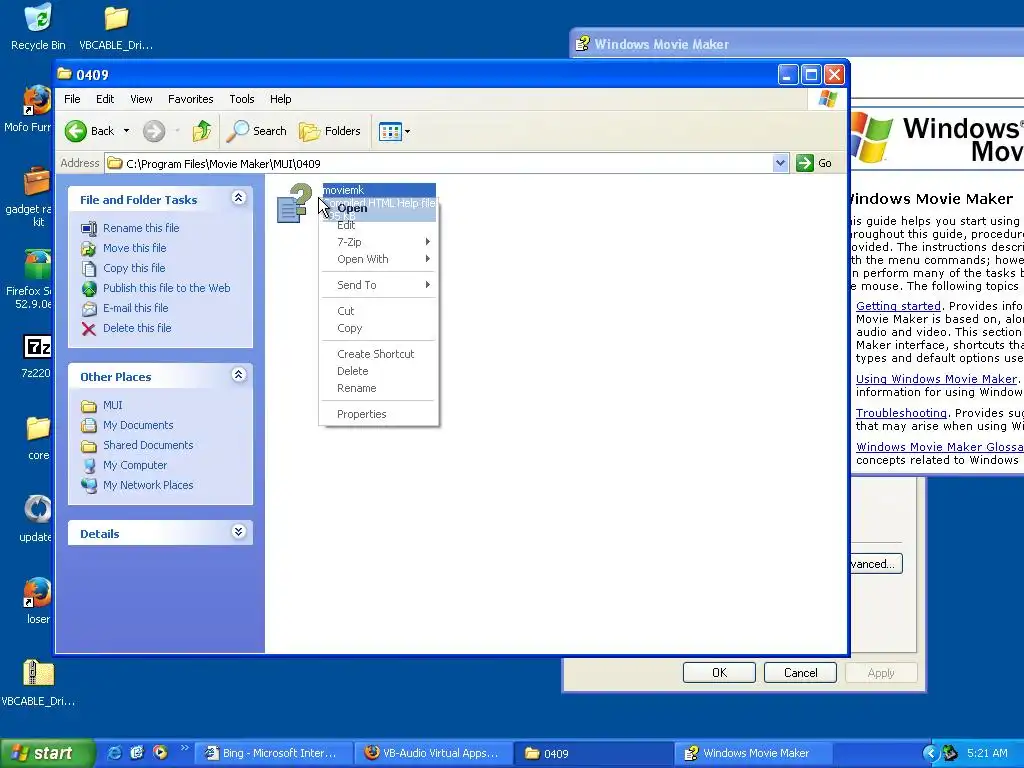
Task: Open the Getting started help link
Action: 898,306
